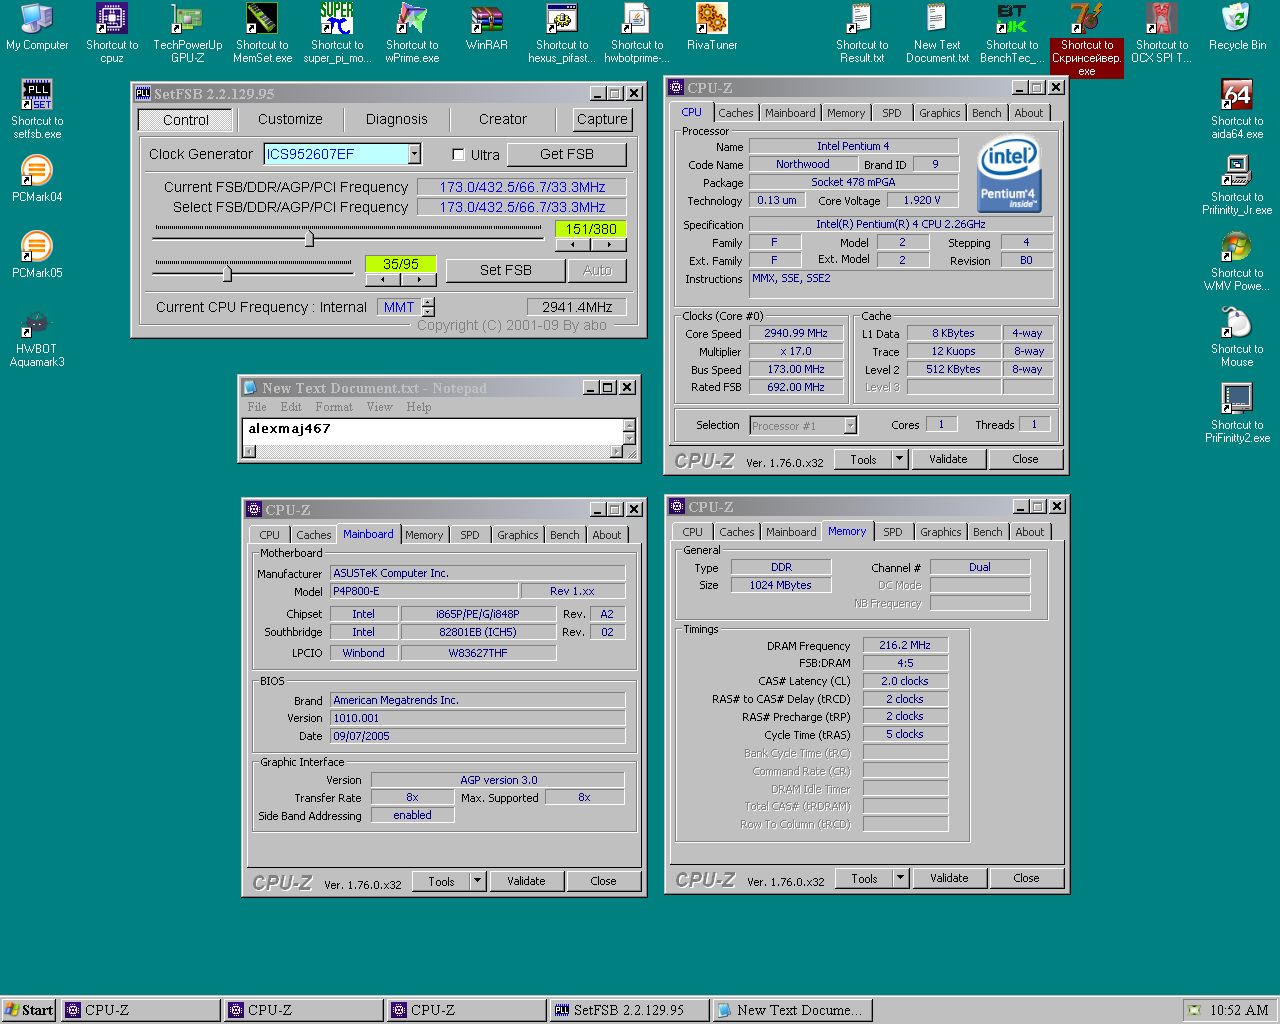The width and height of the screenshot is (1280, 1024).
Task: Click Validate in the CPU-Z CPU window
Action: coord(948,459)
